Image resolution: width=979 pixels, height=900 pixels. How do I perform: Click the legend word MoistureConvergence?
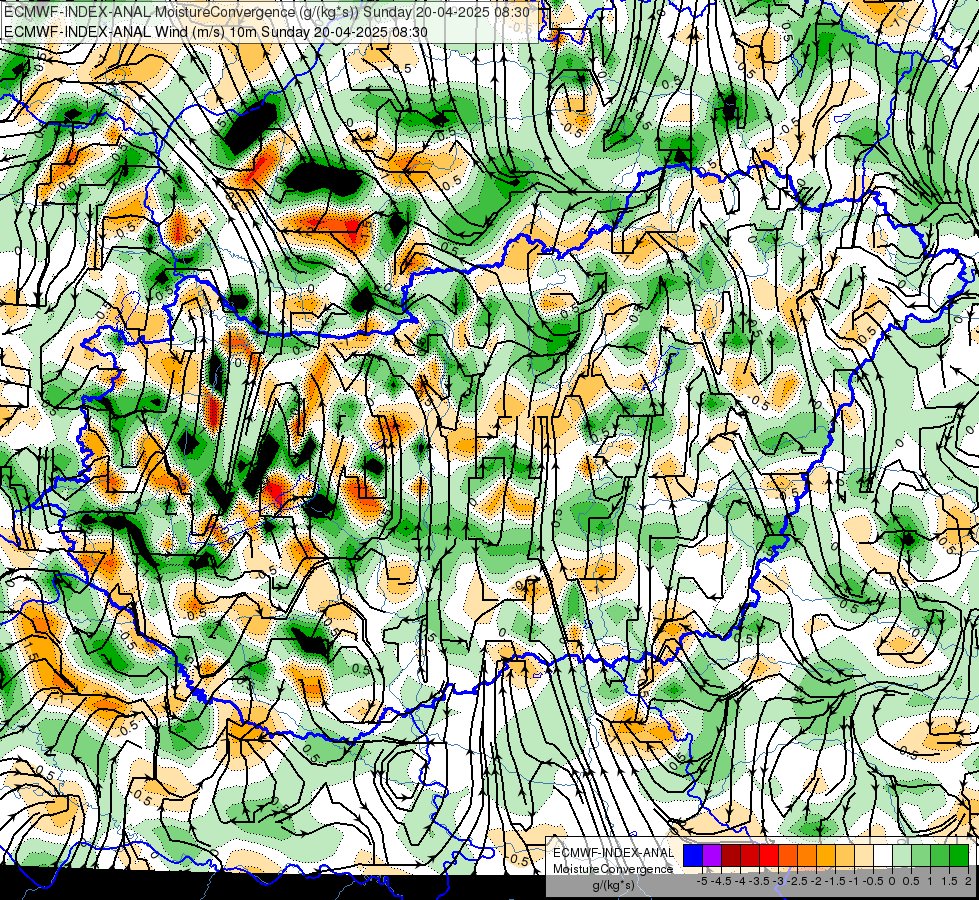[x=613, y=869]
